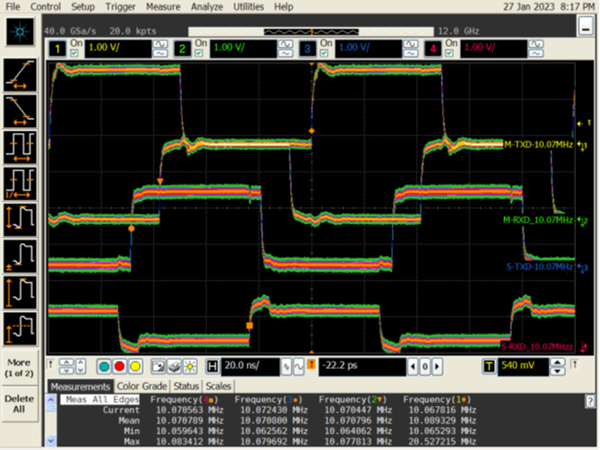Open the Measure menu
The height and width of the screenshot is (450, 600).
click(163, 7)
